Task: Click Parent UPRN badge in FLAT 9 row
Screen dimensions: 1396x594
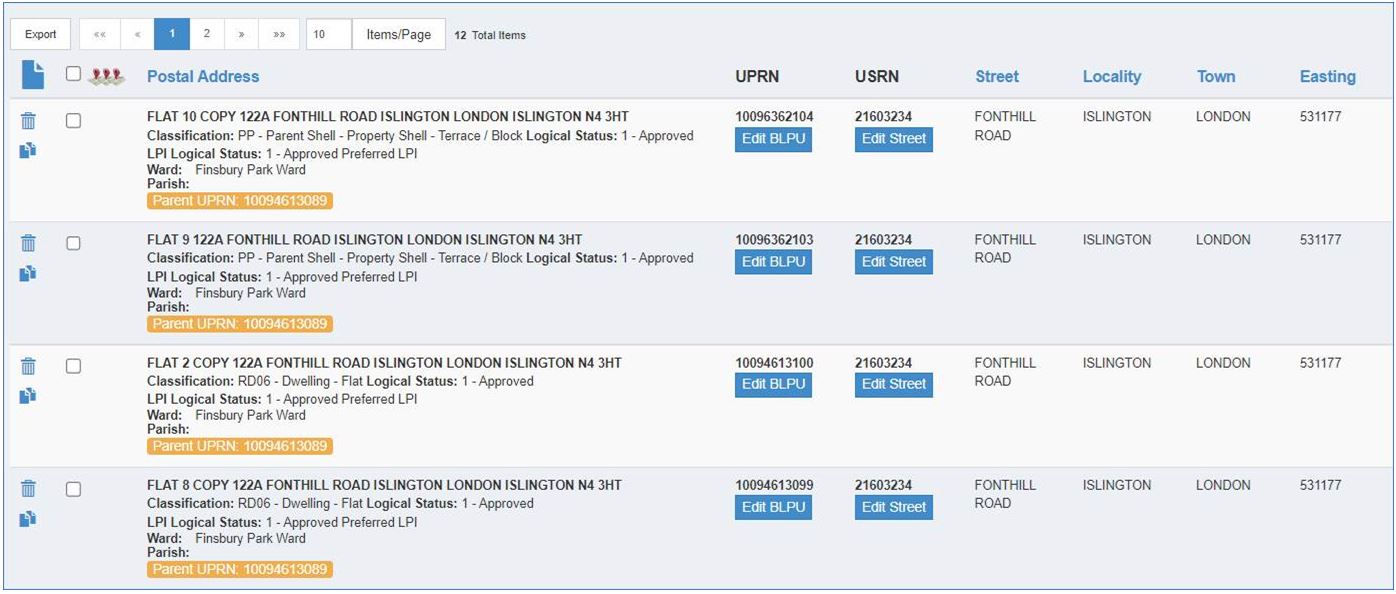Action: click(x=240, y=324)
